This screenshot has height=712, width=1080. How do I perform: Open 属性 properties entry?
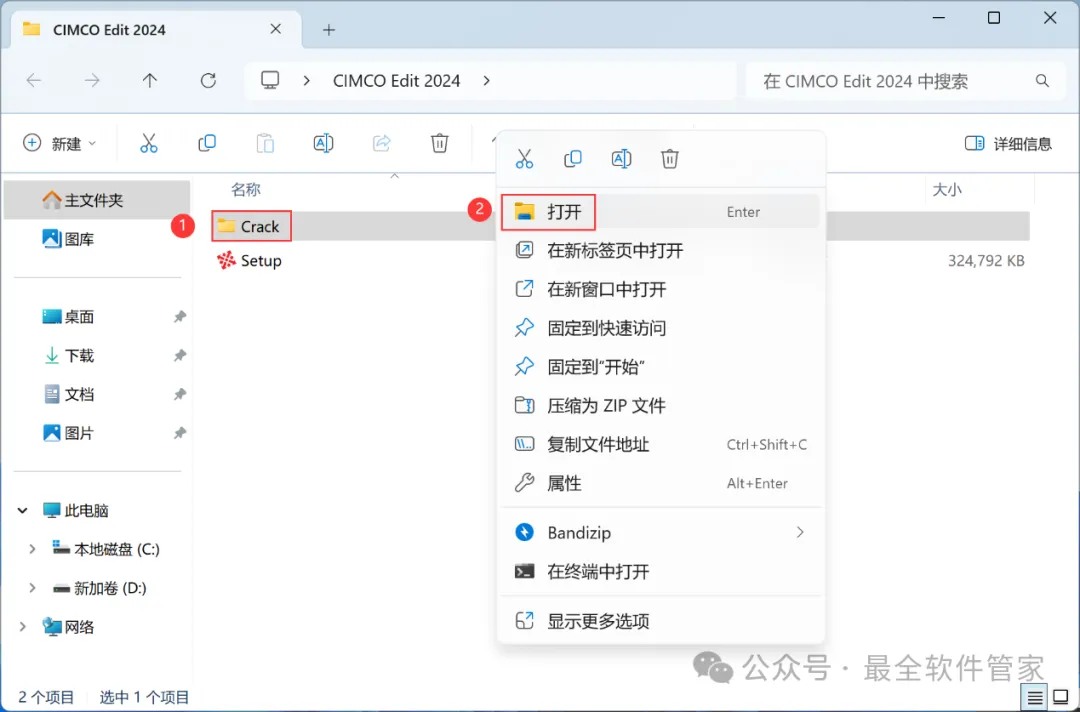(x=661, y=483)
